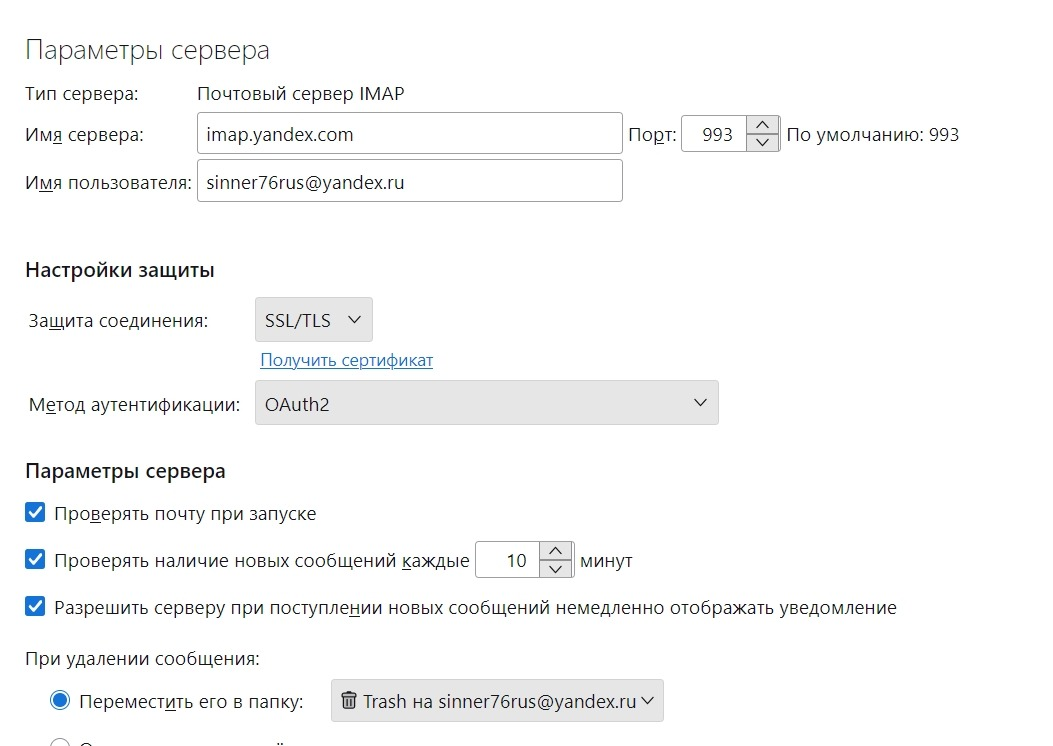Image resolution: width=1053 pixels, height=746 pixels.
Task: Open the SSL/TLS connection security dropdown
Action: tap(313, 321)
